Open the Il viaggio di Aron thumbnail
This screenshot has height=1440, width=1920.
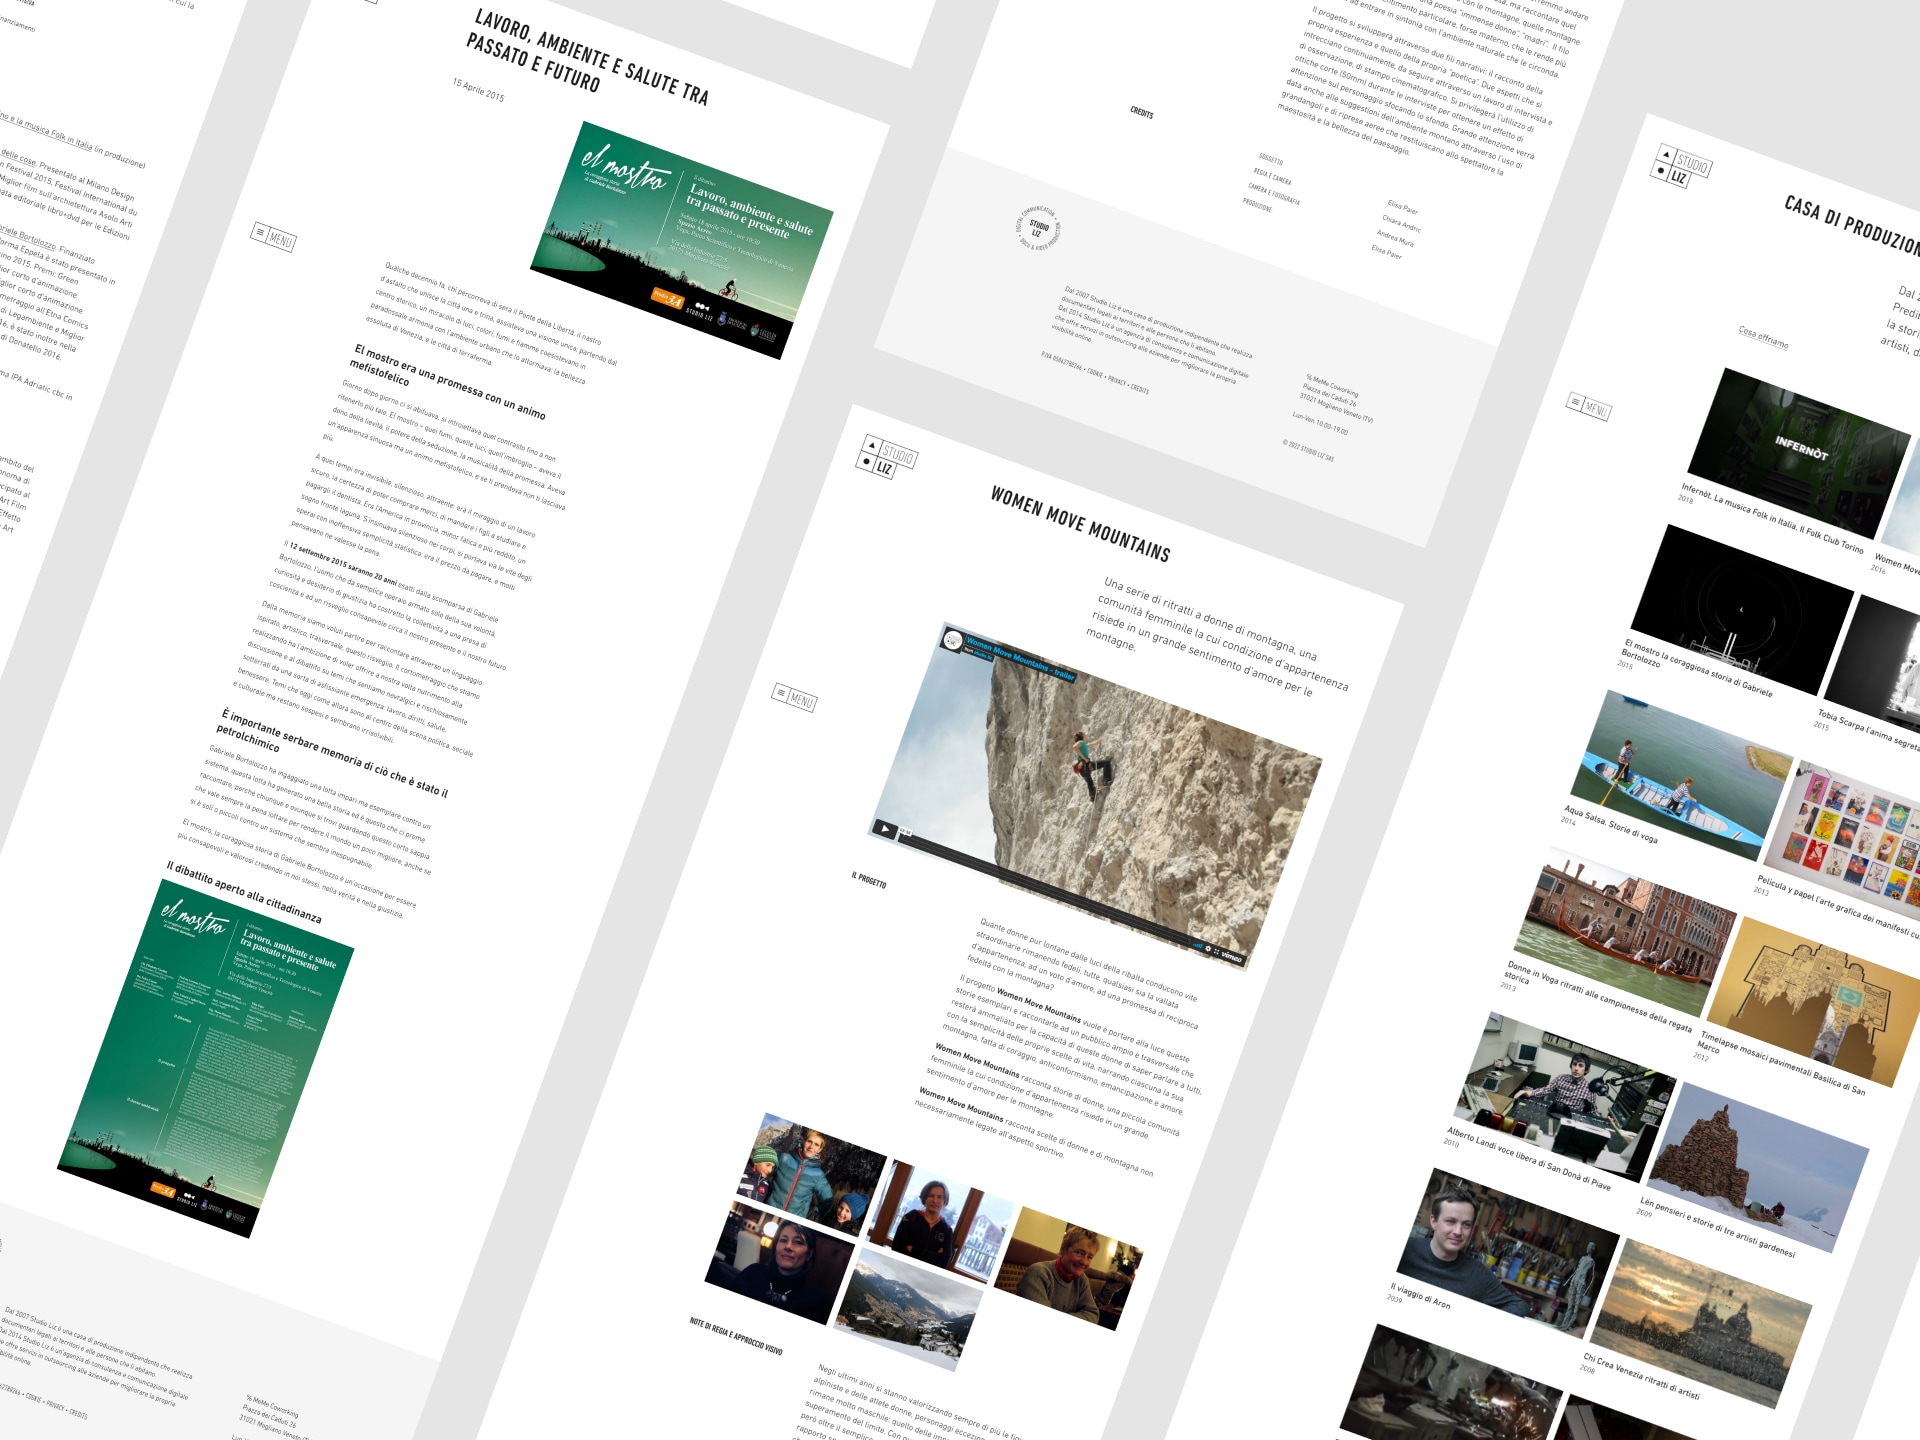click(1507, 1253)
